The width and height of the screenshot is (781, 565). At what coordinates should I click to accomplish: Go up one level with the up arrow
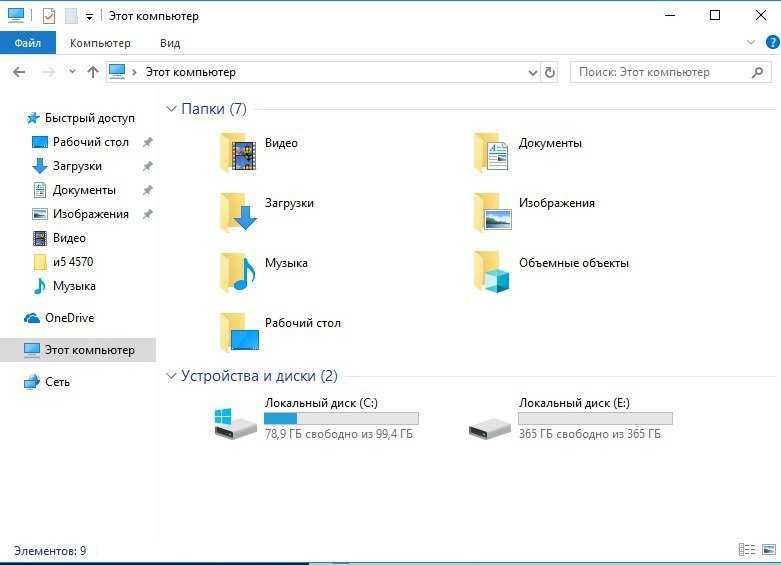(93, 72)
